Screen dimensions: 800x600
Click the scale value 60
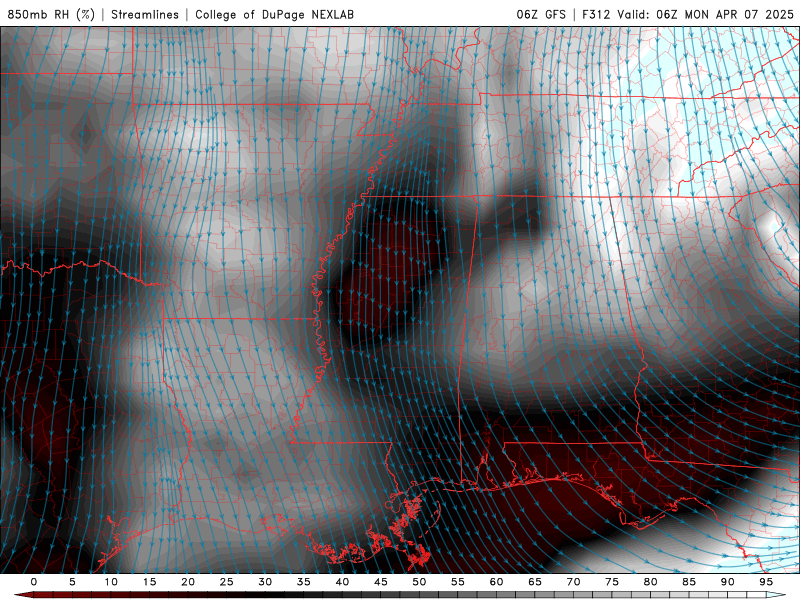pos(496,582)
